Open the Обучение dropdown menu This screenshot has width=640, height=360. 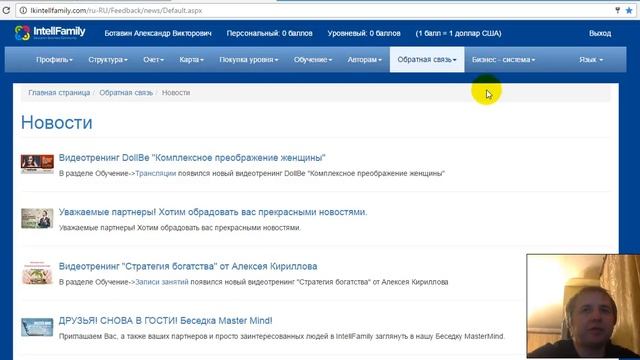click(313, 60)
